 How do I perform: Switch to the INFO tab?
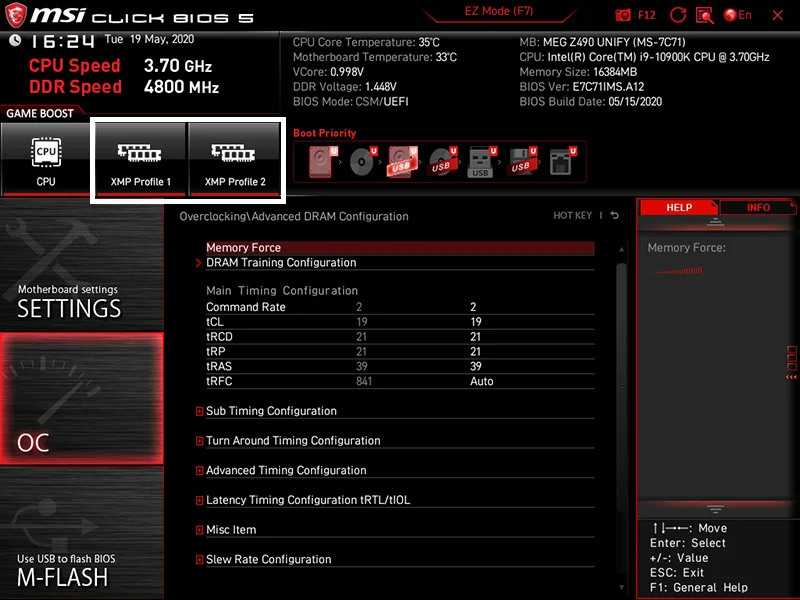[758, 207]
